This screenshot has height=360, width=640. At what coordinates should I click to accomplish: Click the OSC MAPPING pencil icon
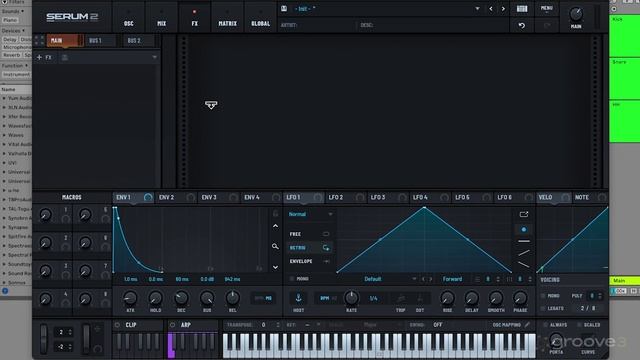point(527,325)
